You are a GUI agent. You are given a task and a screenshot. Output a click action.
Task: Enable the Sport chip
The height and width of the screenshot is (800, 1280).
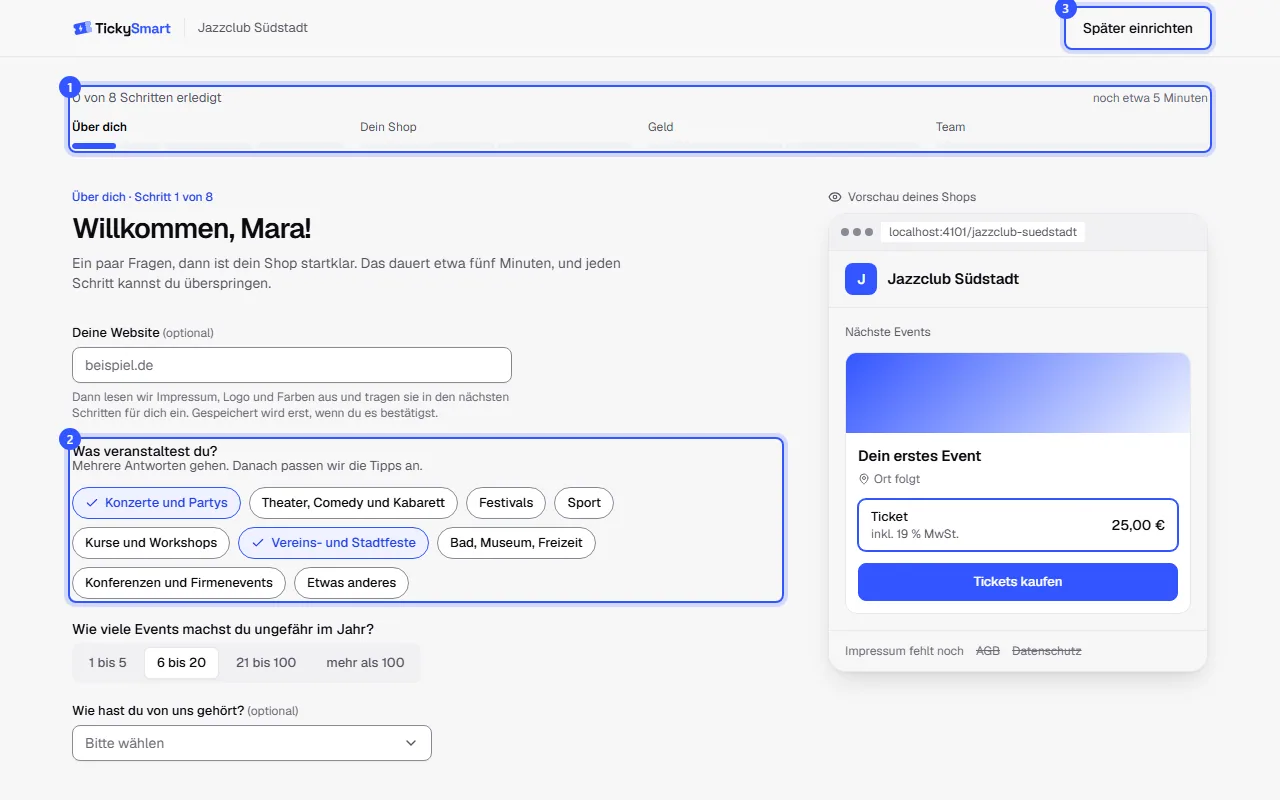(584, 503)
